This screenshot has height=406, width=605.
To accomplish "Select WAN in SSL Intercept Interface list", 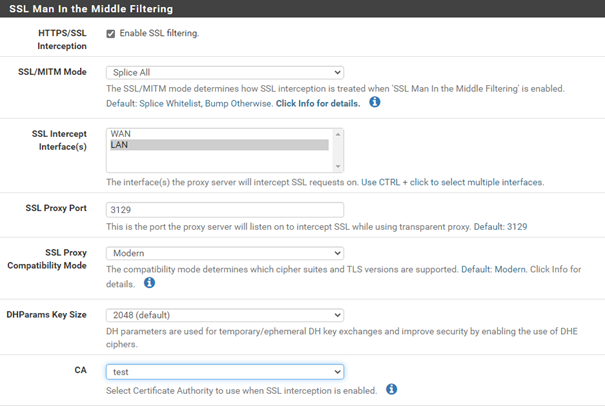I will (219, 134).
